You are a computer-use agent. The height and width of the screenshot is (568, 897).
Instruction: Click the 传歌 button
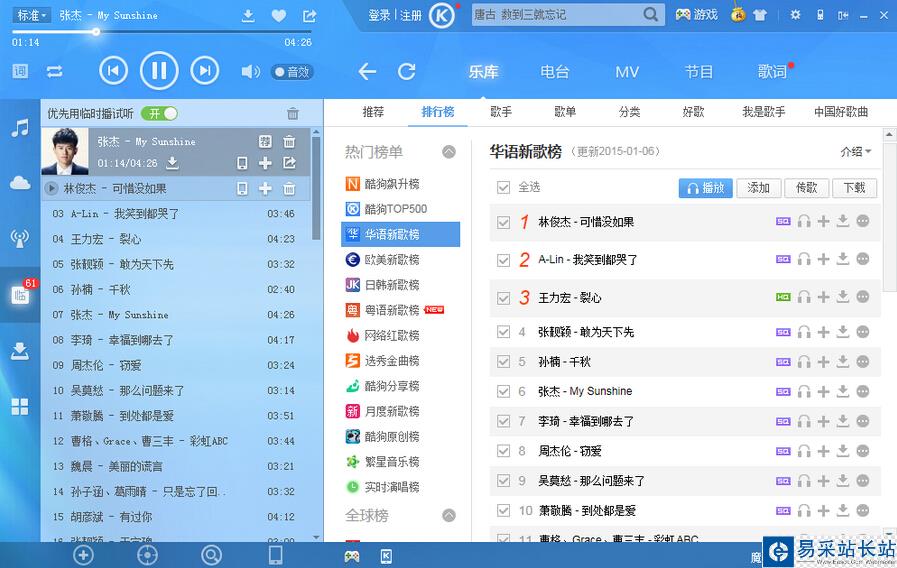point(806,188)
